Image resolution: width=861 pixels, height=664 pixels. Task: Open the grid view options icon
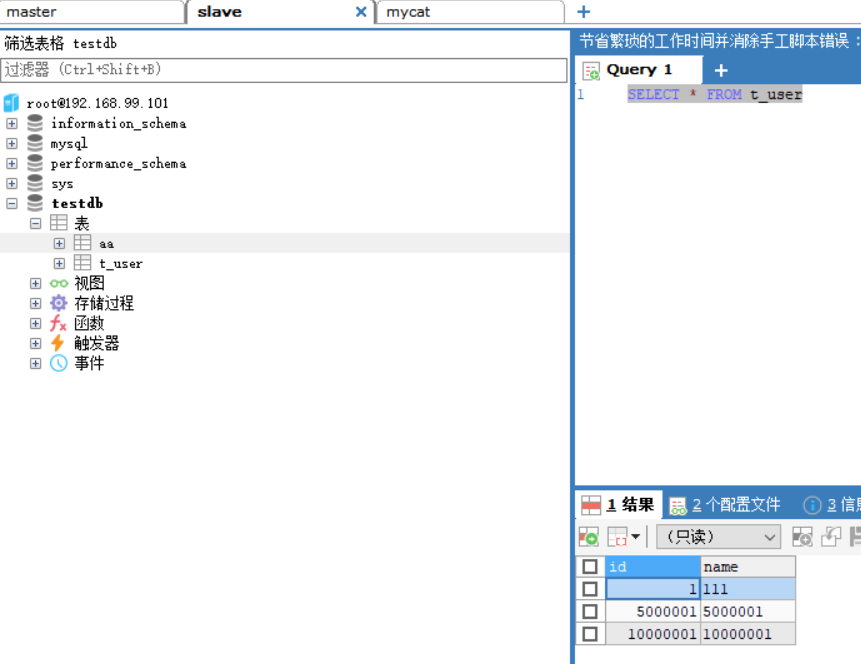(617, 537)
